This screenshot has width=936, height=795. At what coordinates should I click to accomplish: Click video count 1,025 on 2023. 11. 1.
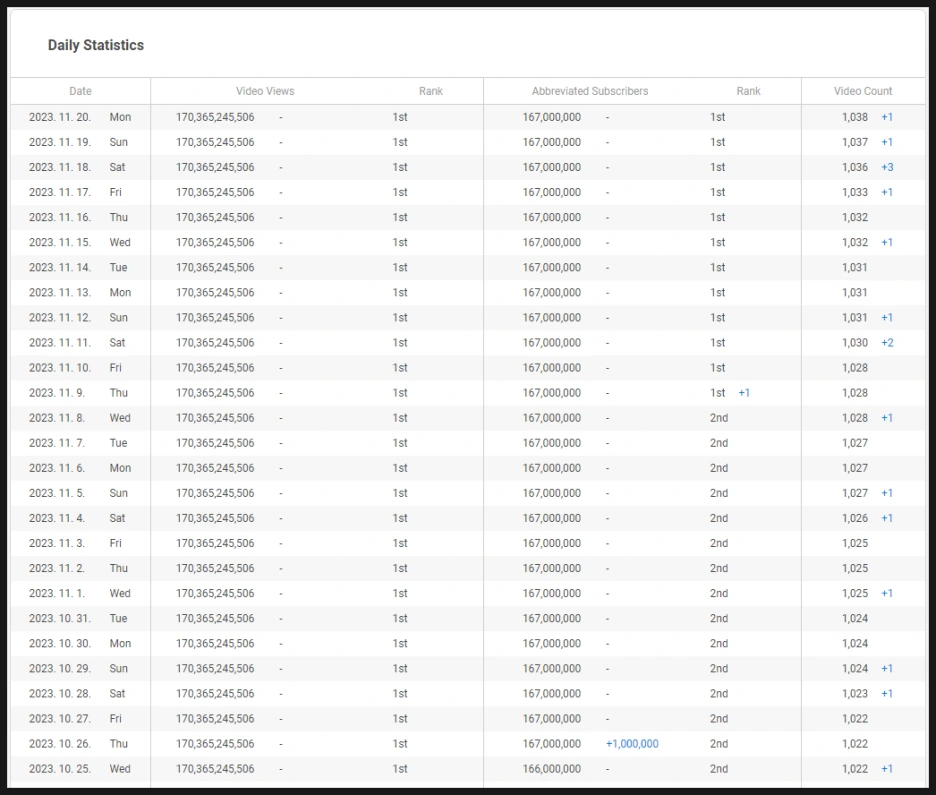tap(855, 593)
